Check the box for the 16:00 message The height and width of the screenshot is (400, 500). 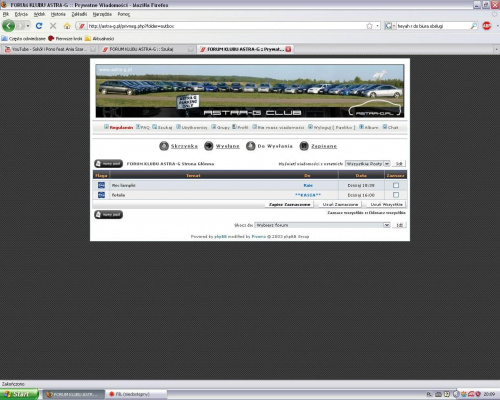pos(396,195)
